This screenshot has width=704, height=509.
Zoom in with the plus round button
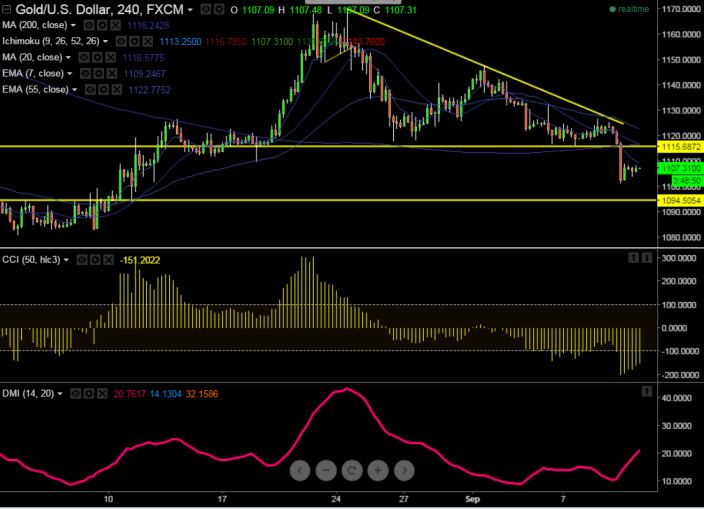tap(378, 470)
